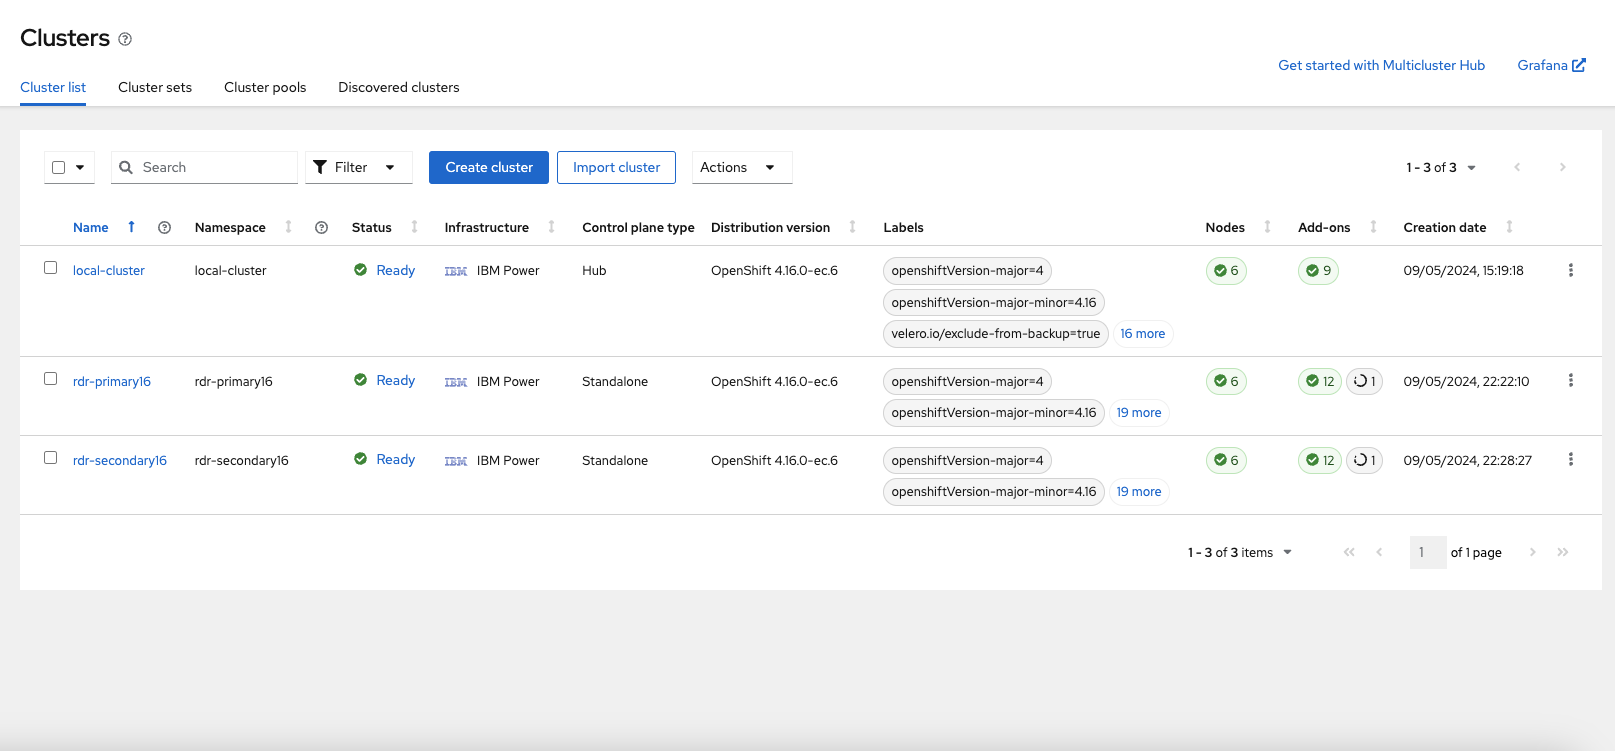Viewport: 1615px width, 751px height.
Task: Click the Name column help icon
Action: coord(165,228)
